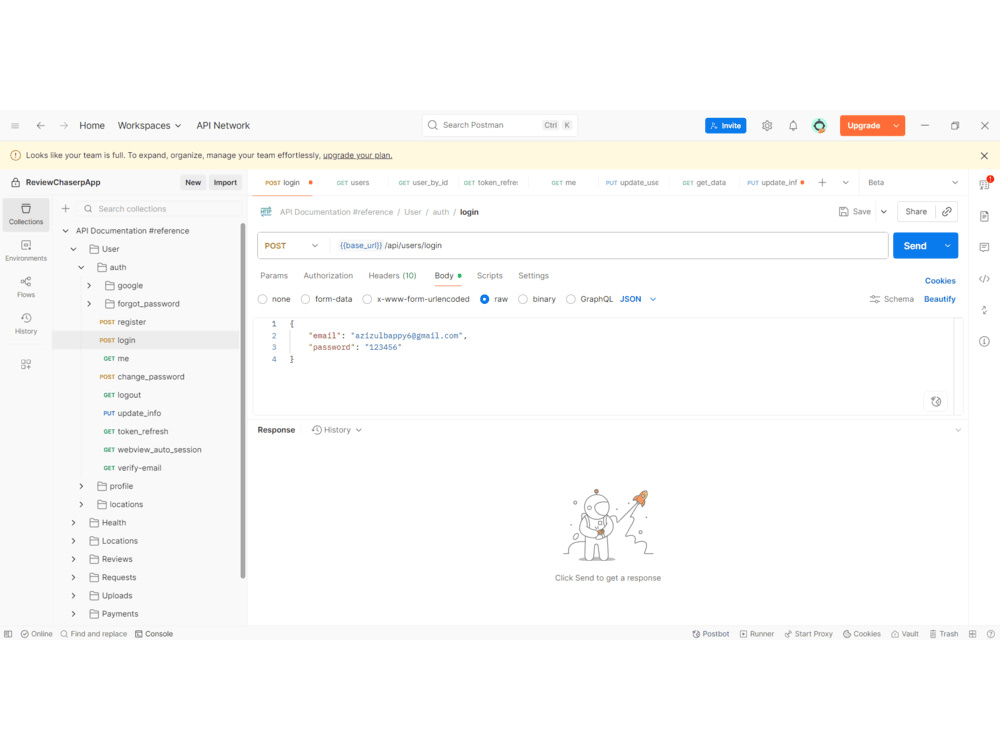The image size is (1000, 750).
Task: Add a new request tab
Action: coord(822,182)
